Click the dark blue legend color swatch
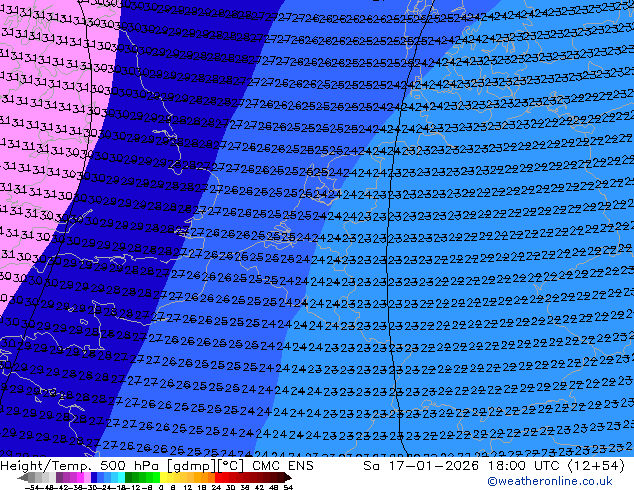The height and width of the screenshot is (490, 634). coord(94,477)
